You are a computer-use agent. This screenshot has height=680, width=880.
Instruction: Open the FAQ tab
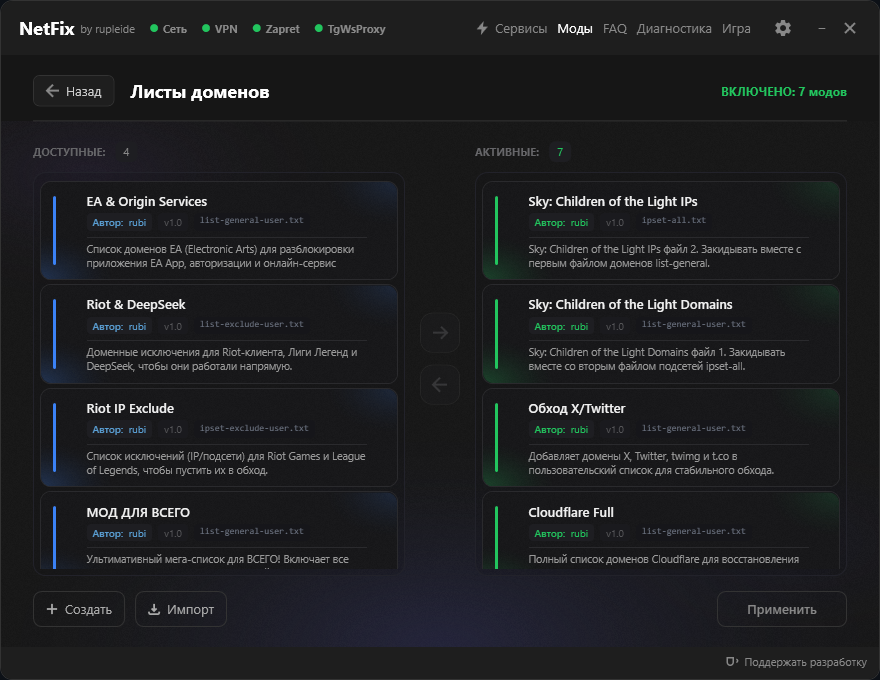(615, 29)
